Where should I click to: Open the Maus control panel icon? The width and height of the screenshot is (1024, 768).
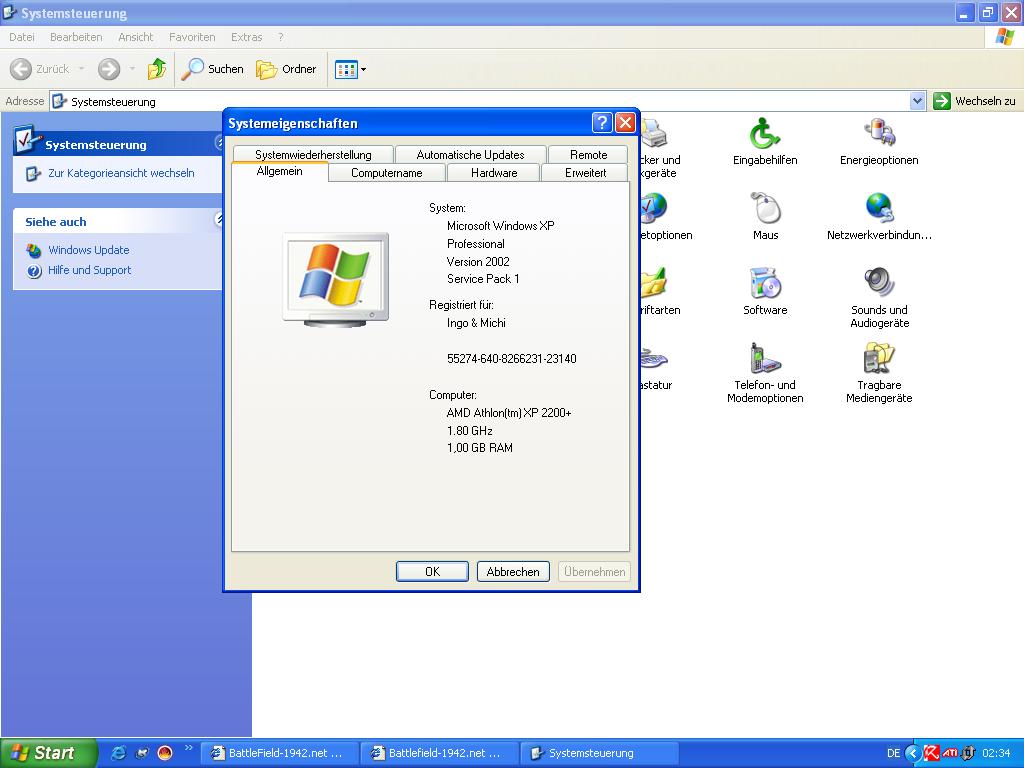point(765,217)
